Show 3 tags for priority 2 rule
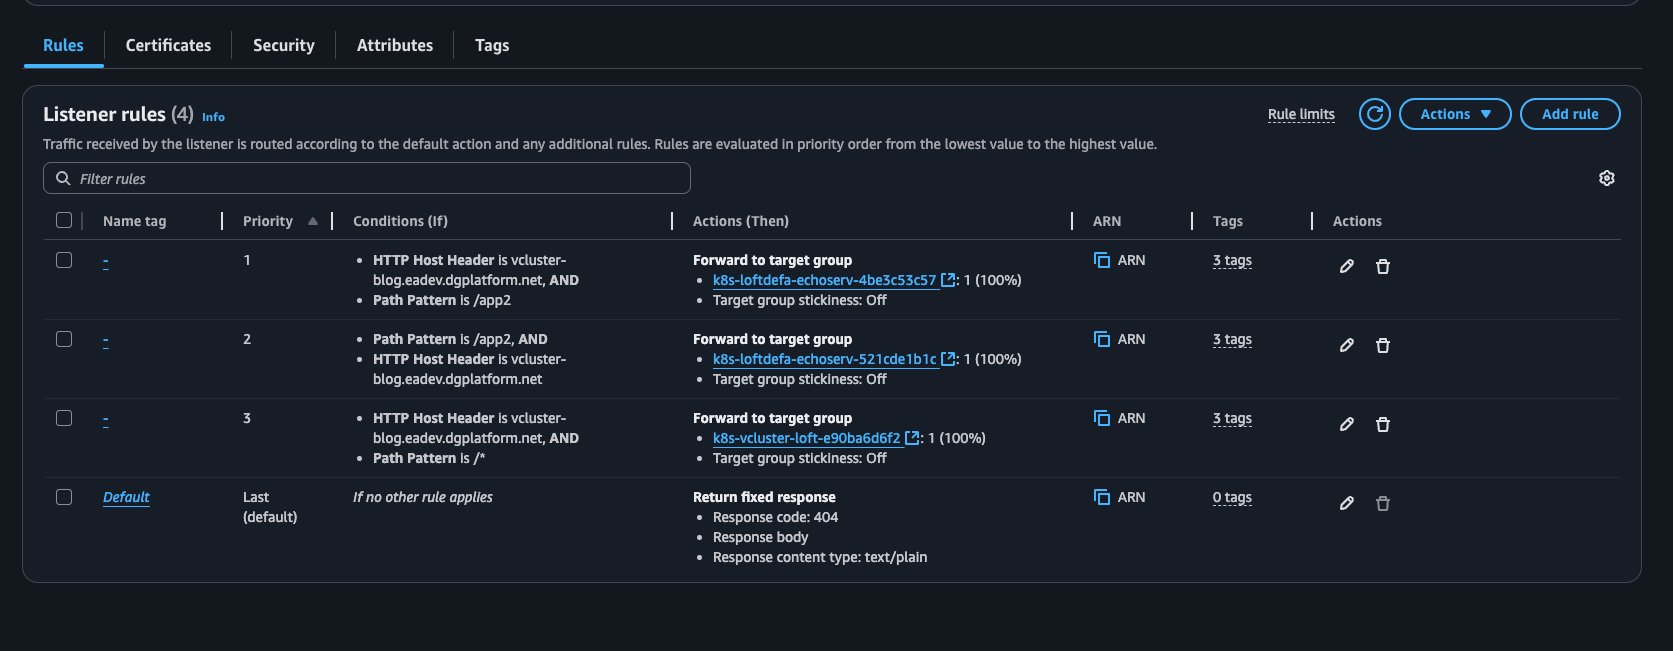 pyautogui.click(x=1231, y=339)
